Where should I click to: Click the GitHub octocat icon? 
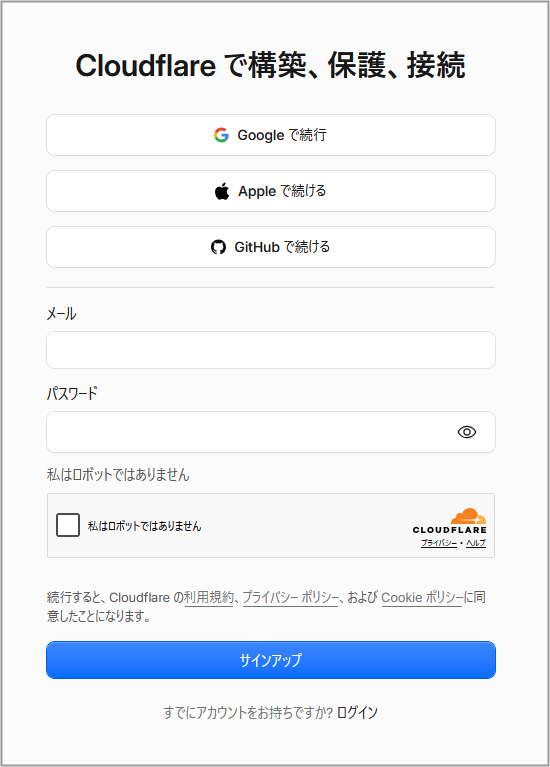218,247
